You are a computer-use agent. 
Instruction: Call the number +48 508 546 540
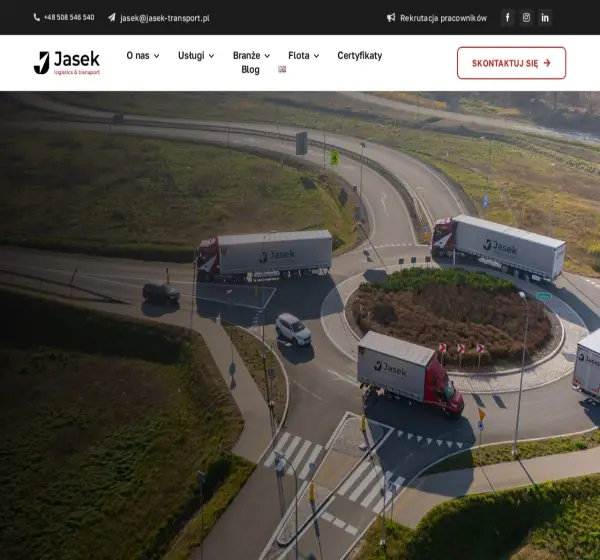(69, 18)
